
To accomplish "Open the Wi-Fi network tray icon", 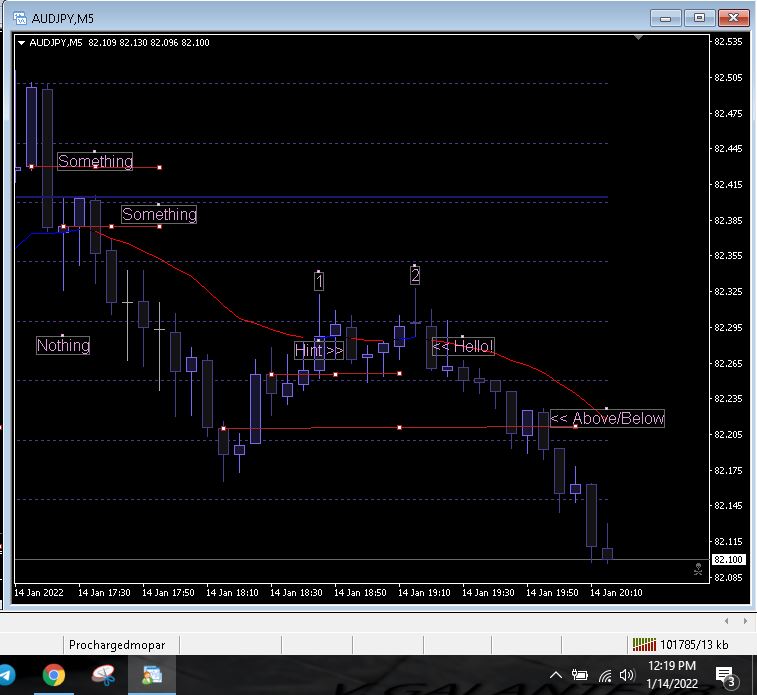I will [605, 675].
